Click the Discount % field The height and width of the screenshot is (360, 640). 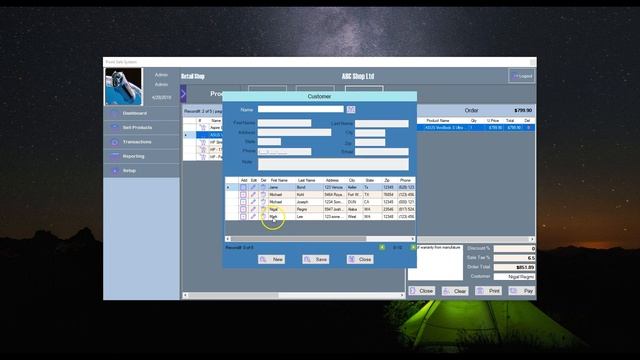(x=514, y=249)
